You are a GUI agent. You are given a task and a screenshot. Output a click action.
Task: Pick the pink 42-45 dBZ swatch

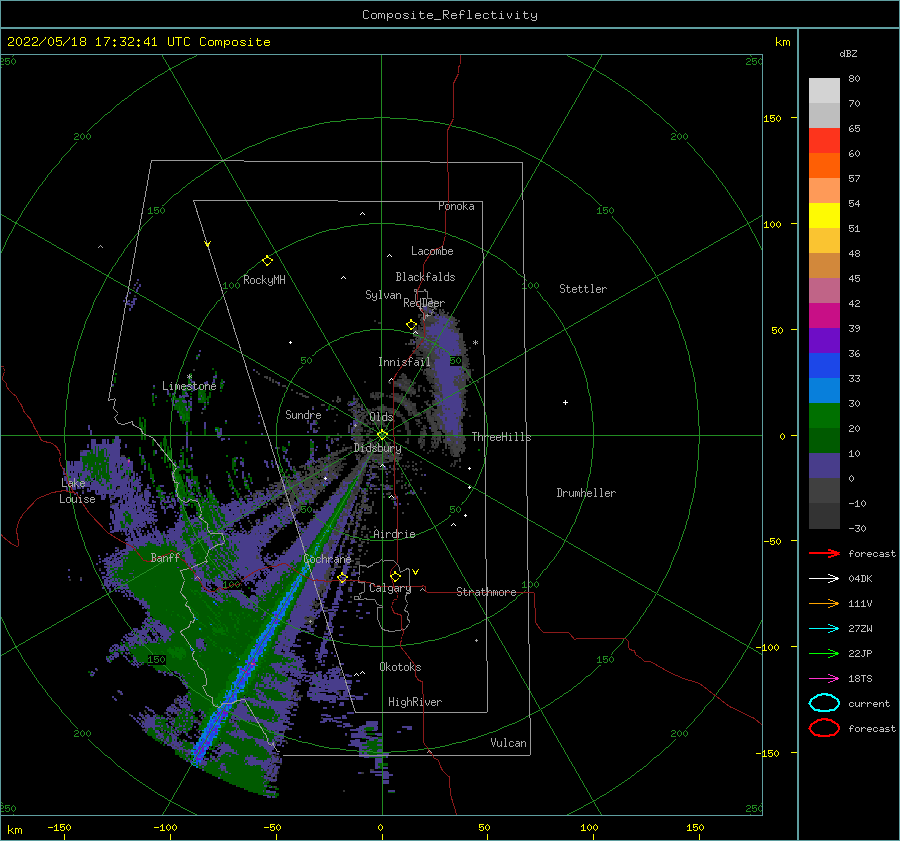[x=824, y=291]
